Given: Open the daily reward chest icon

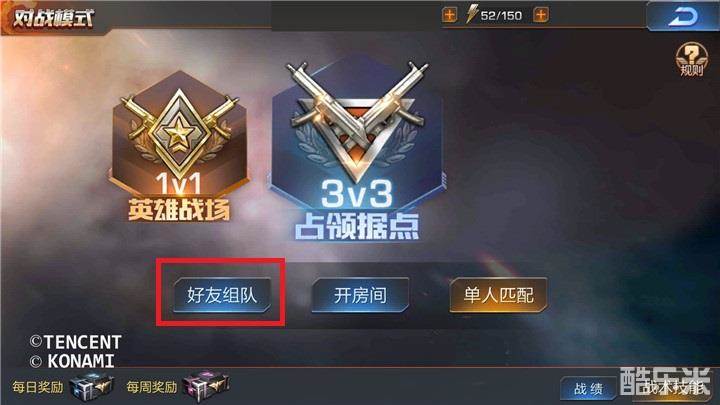Looking at the screenshot, I should (x=92, y=387).
